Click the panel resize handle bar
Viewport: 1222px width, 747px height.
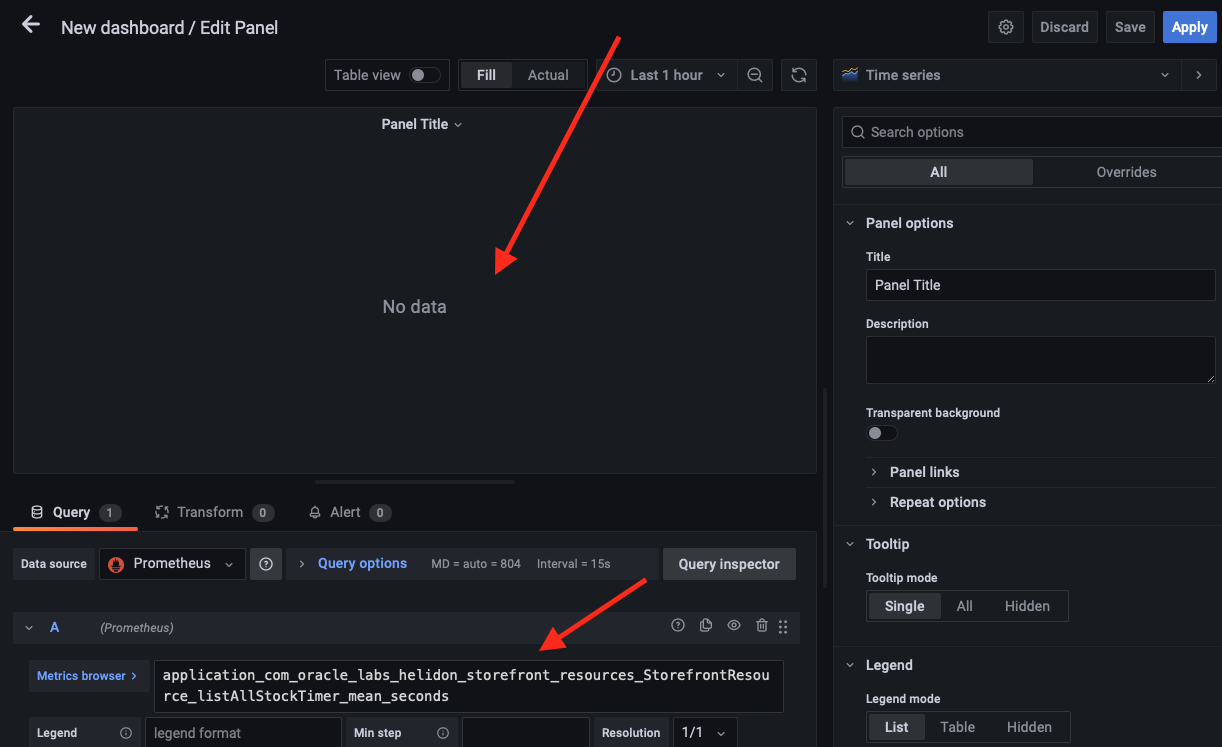coord(415,482)
